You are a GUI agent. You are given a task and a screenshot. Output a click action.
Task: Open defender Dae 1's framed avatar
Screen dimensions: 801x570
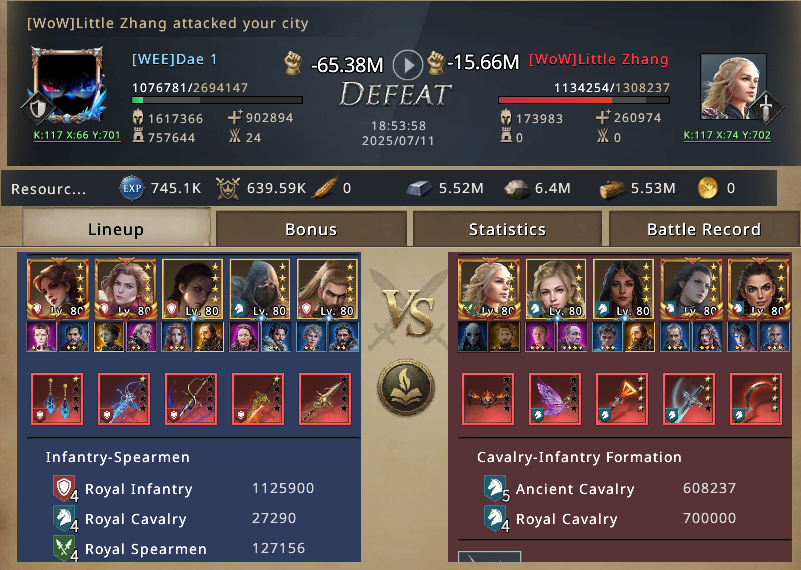tap(67, 85)
